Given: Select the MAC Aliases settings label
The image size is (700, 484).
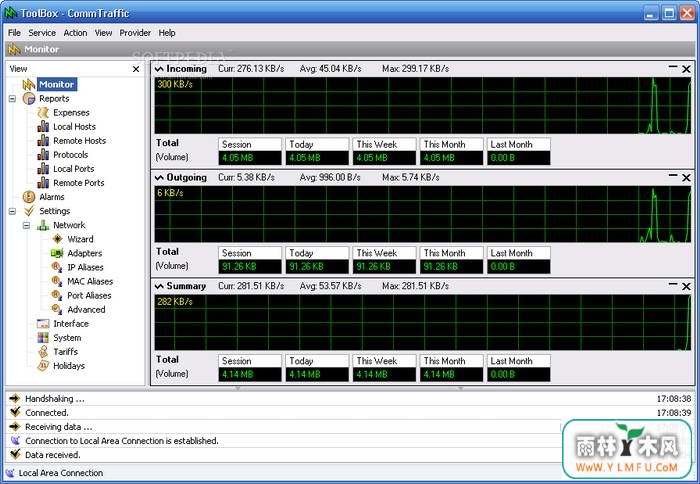Looking at the screenshot, I should [x=90, y=281].
